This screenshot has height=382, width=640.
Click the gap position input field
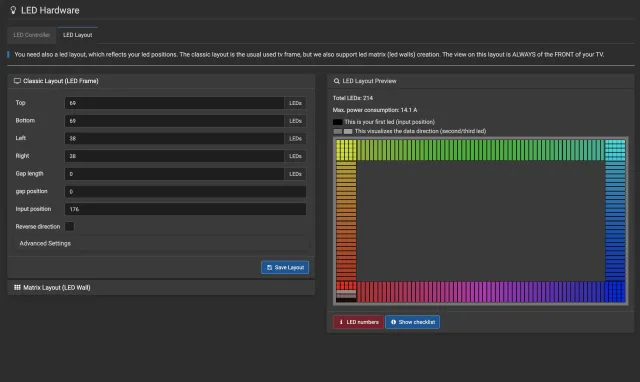point(185,191)
